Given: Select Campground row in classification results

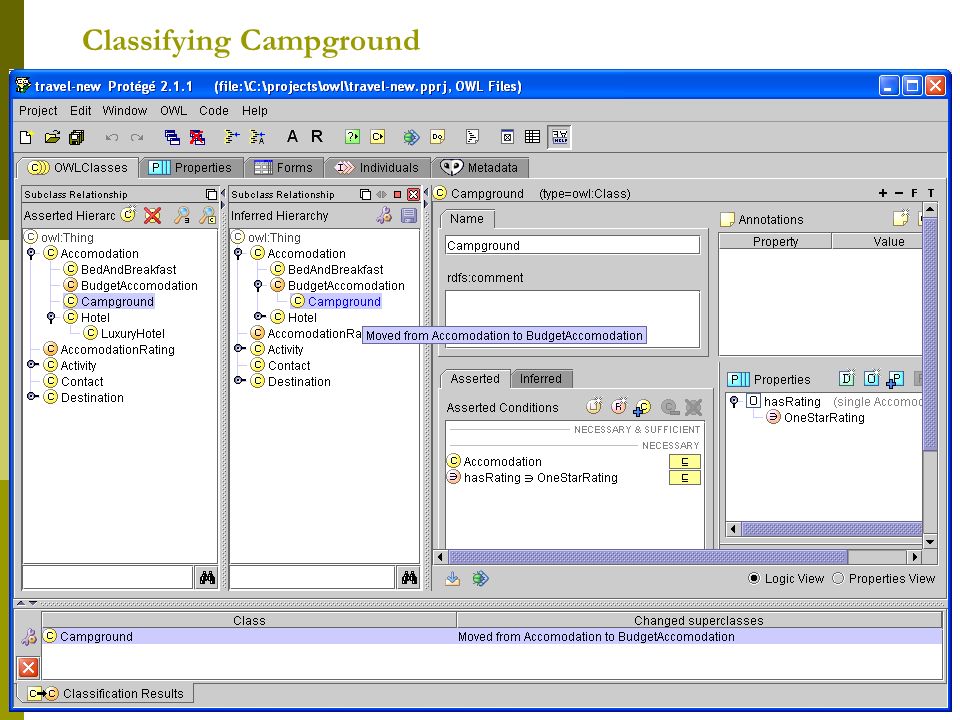Looking at the screenshot, I should pyautogui.click(x=492, y=637).
